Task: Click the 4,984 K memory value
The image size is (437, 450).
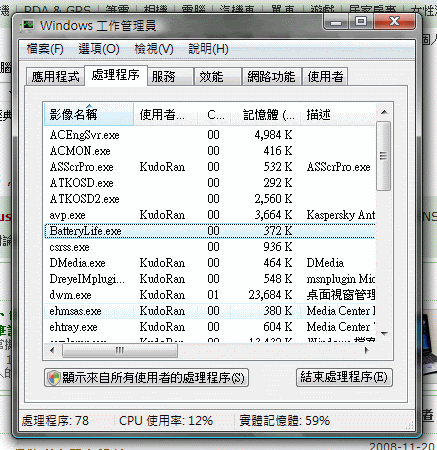Action: (x=273, y=135)
